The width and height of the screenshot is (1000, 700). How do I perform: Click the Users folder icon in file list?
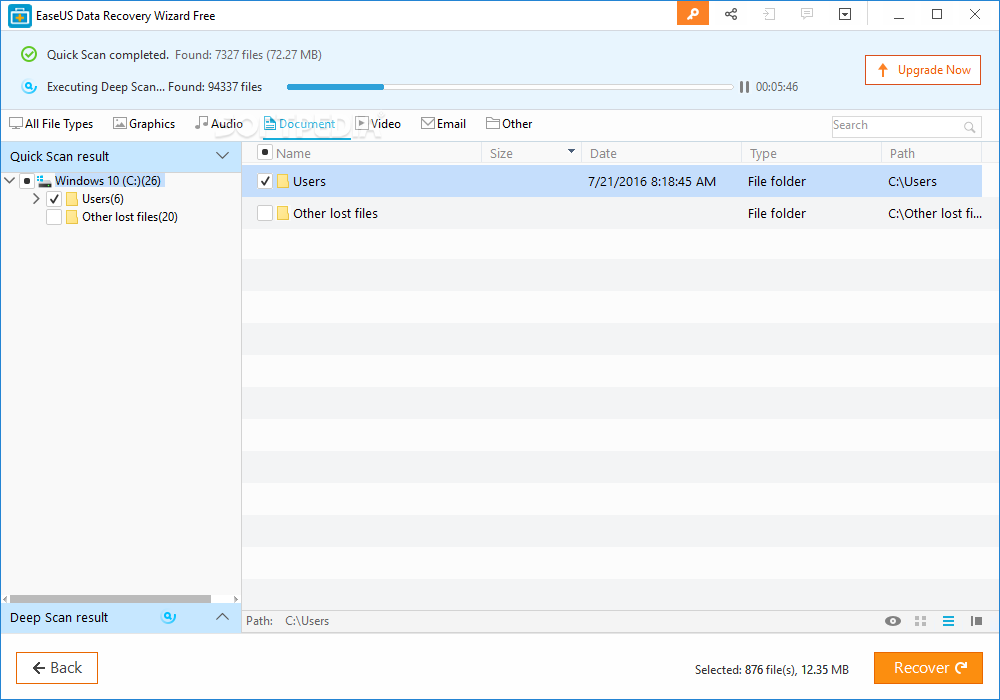click(x=283, y=181)
